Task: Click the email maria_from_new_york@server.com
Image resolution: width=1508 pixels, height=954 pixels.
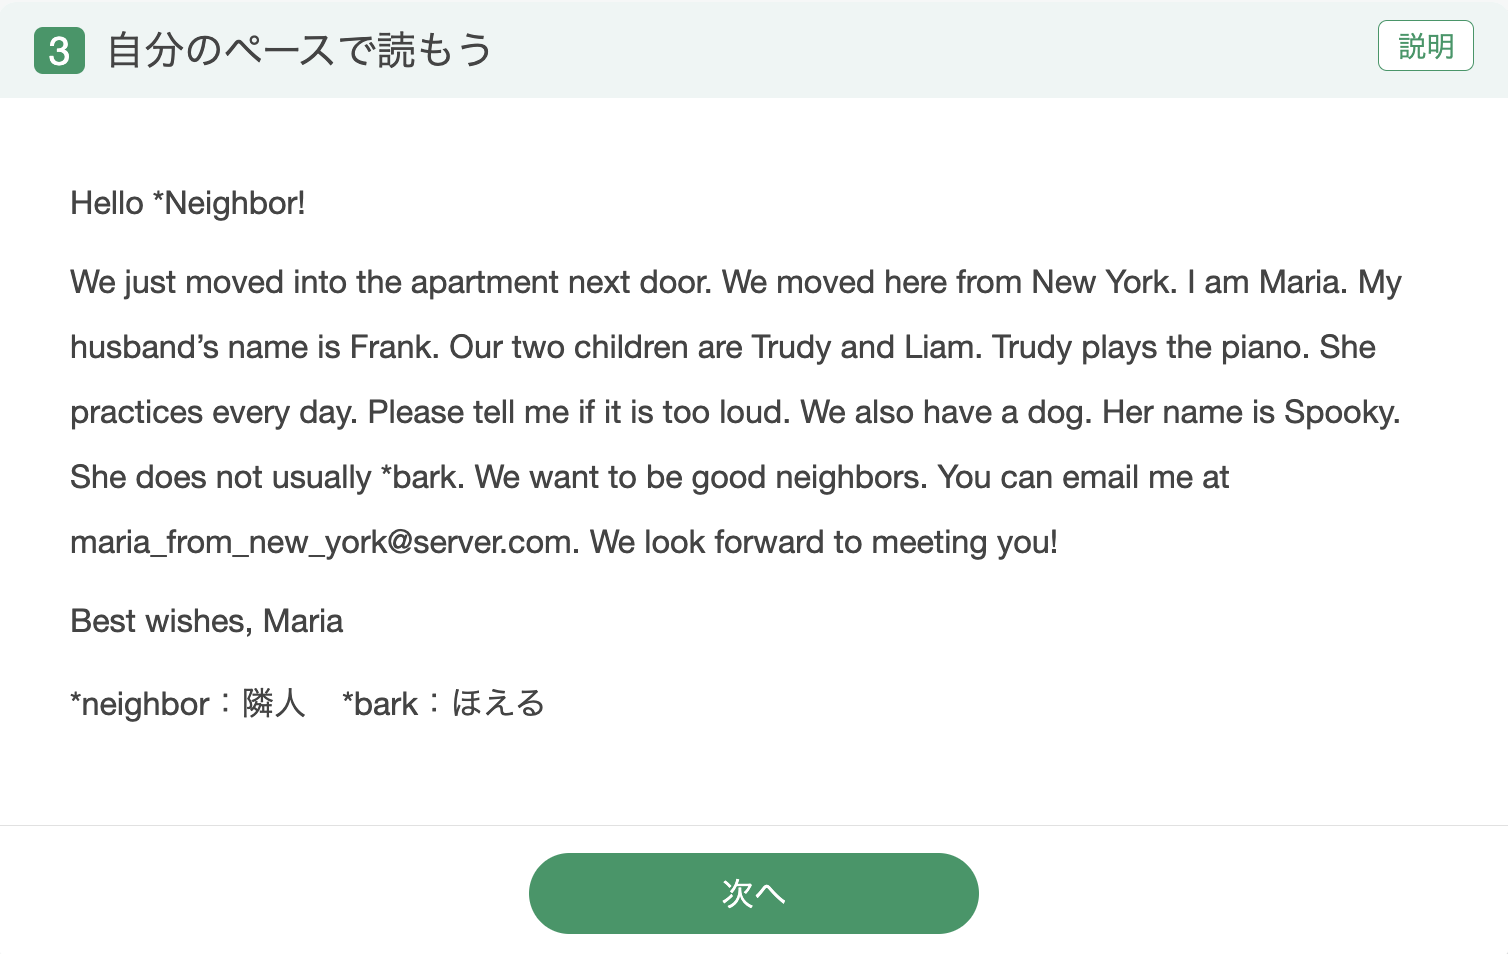Action: [321, 542]
